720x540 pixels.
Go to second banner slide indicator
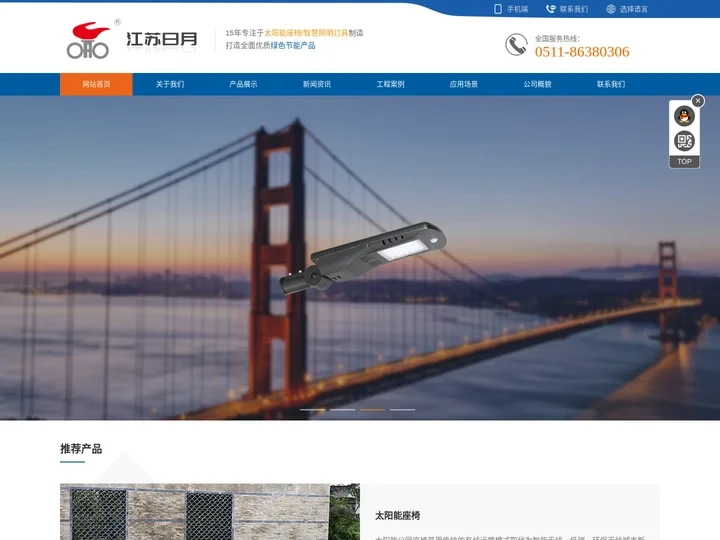pyautogui.click(x=343, y=410)
